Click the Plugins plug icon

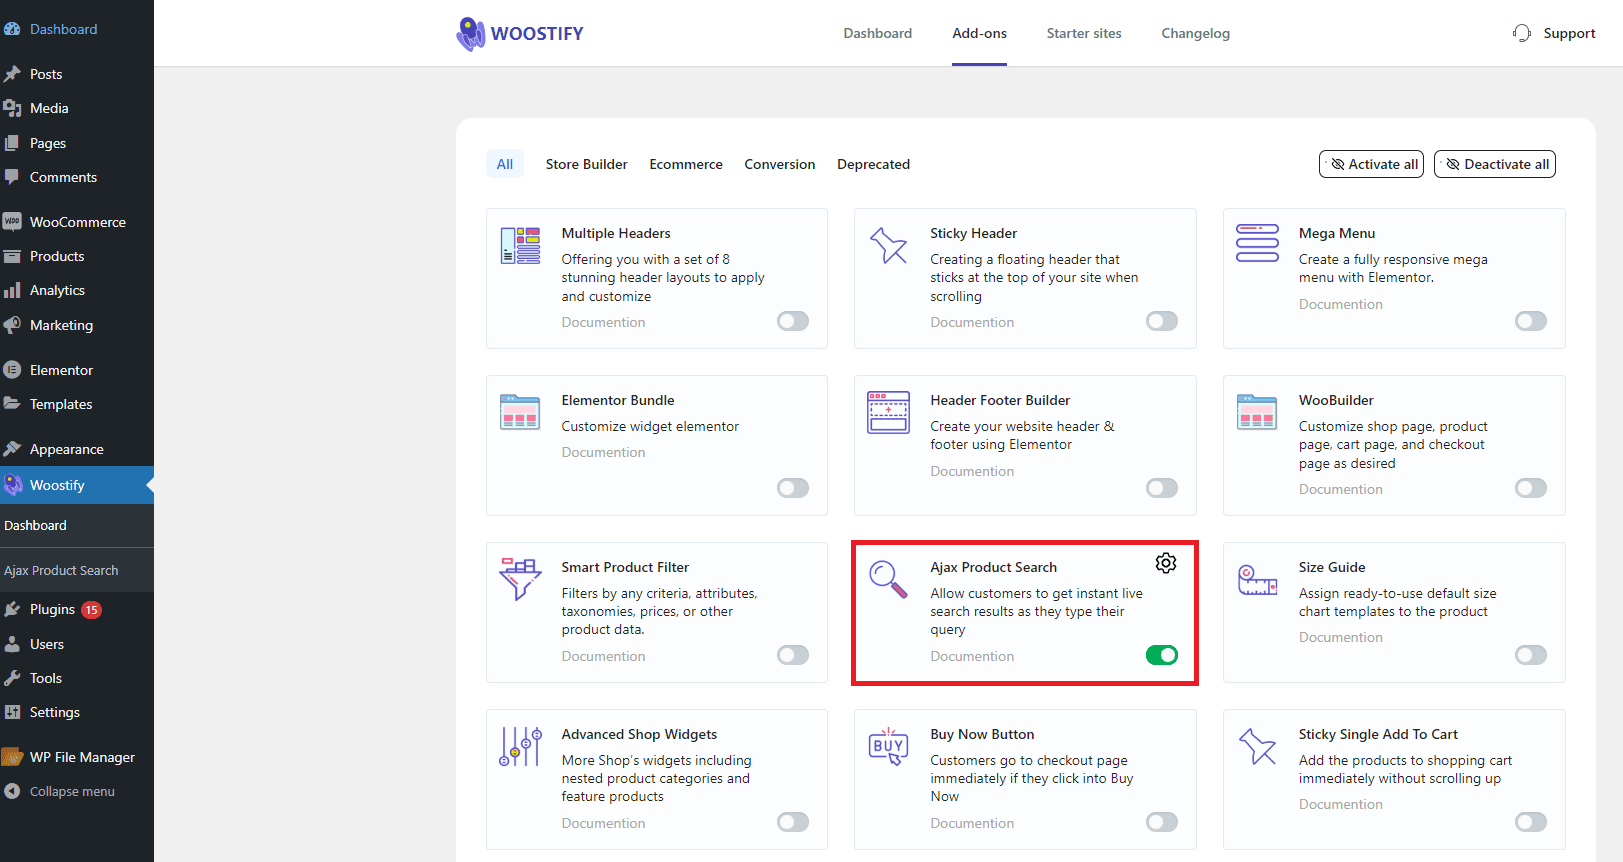click(x=12, y=609)
